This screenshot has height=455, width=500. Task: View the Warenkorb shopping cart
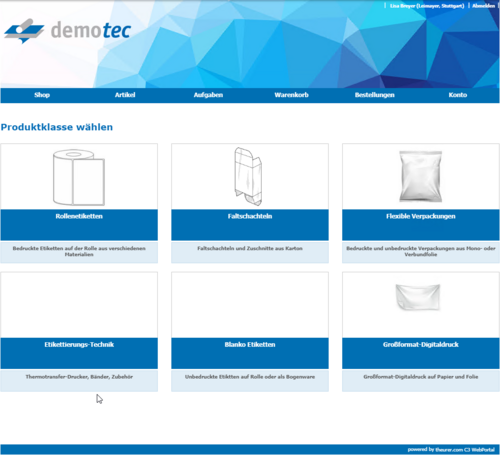tap(291, 95)
